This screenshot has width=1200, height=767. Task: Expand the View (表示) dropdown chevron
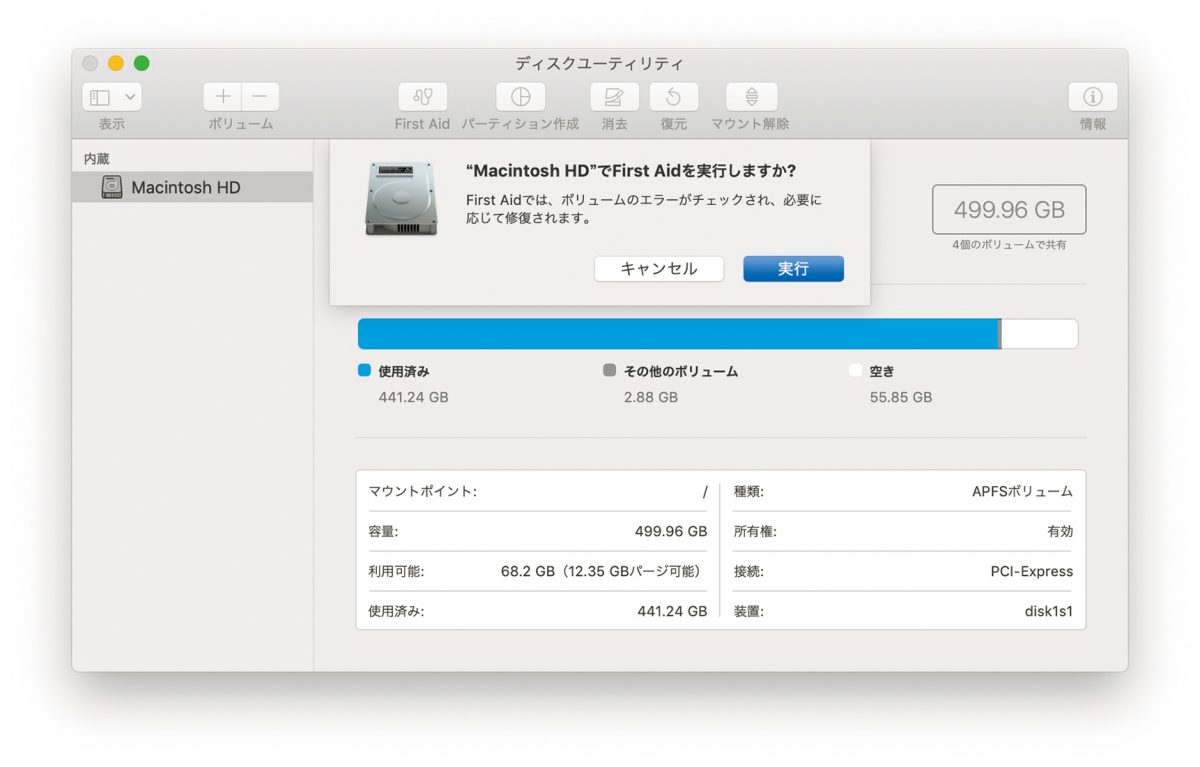pyautogui.click(x=130, y=97)
